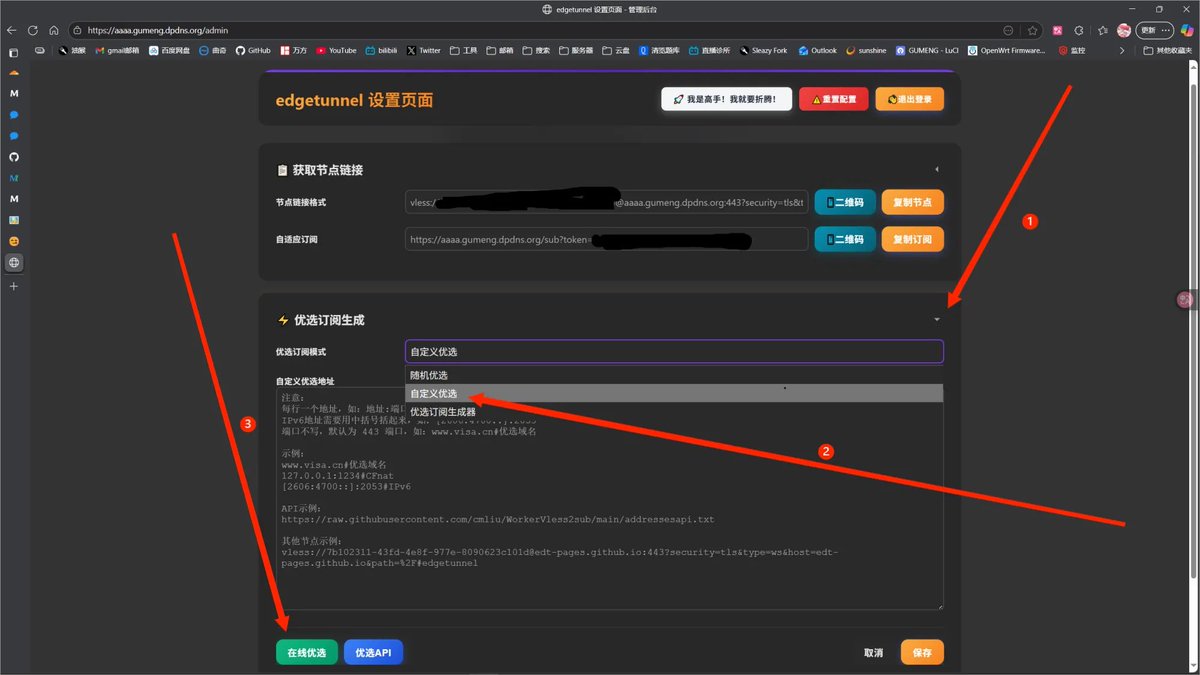Select 随机优选 from the dropdown list

674,375
